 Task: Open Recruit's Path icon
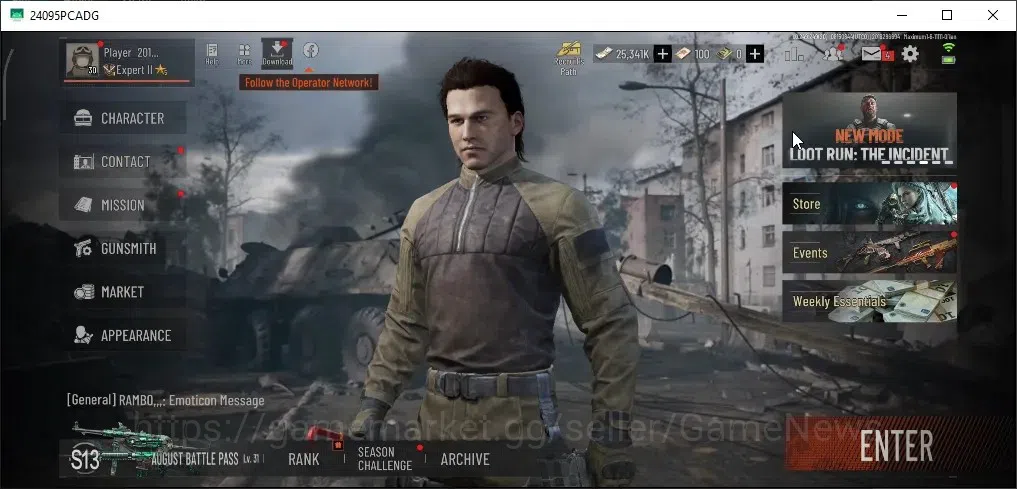coord(569,58)
